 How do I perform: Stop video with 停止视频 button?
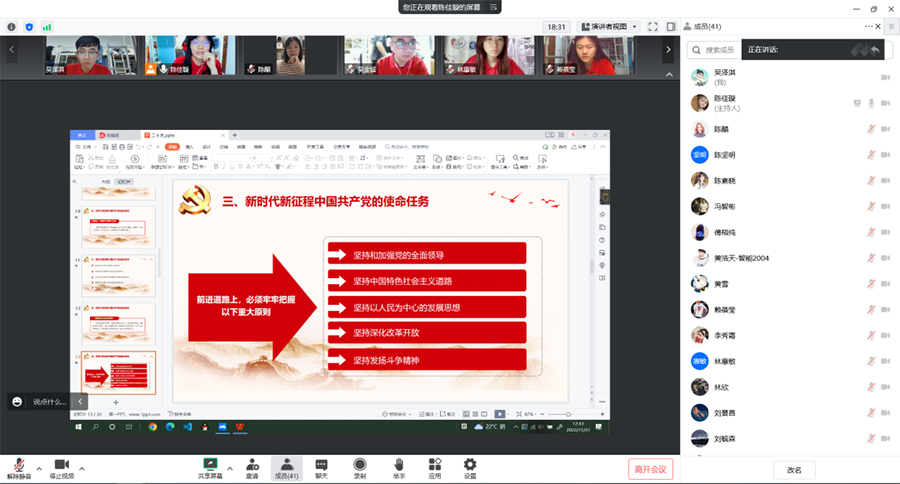click(61, 465)
